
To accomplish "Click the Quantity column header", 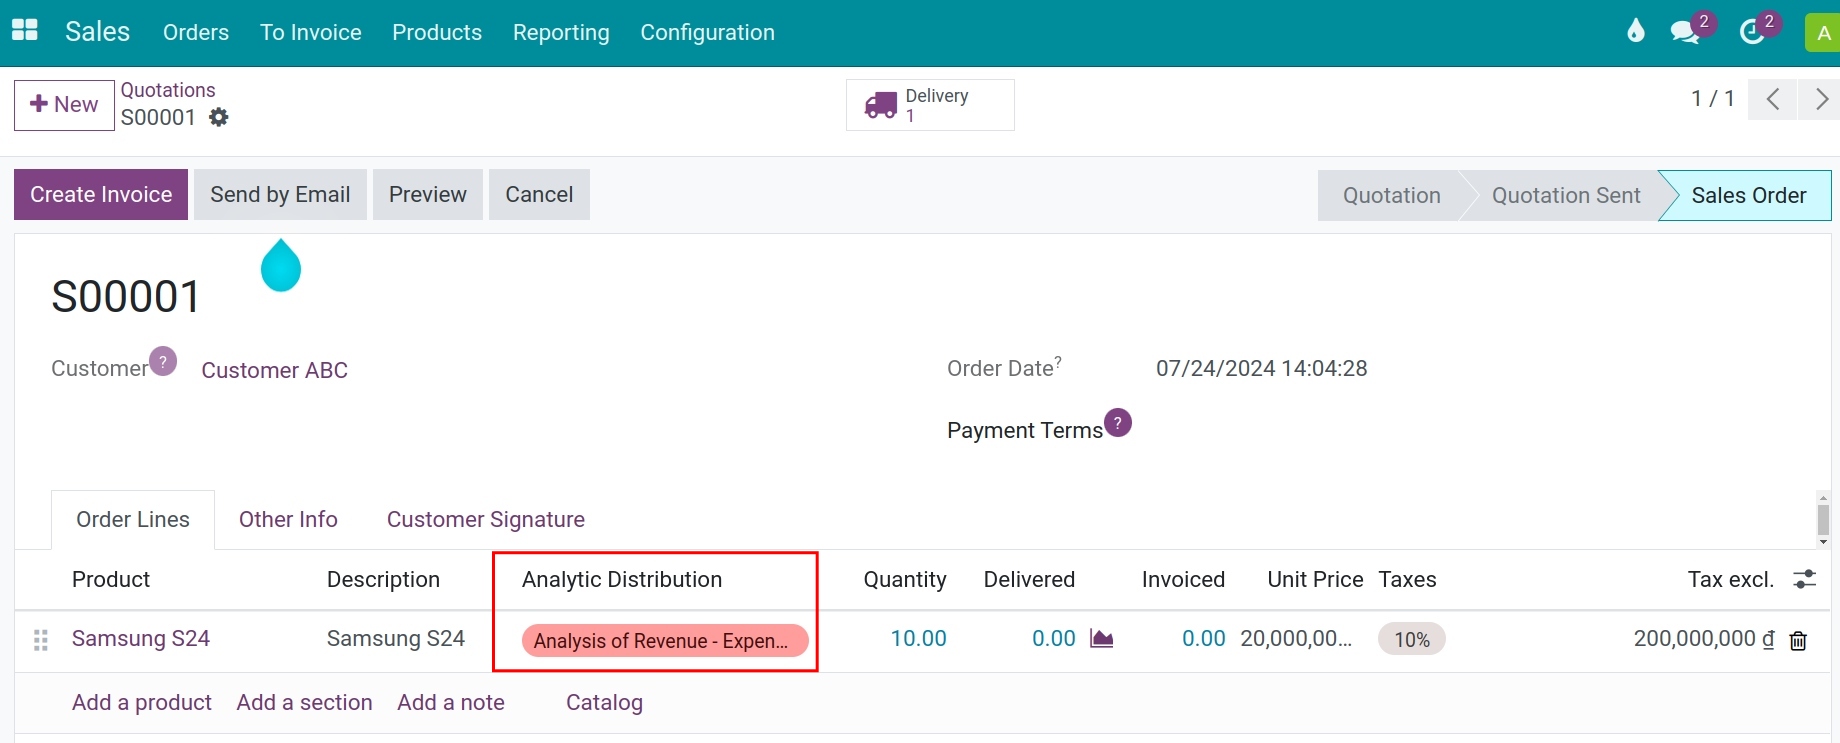I will coord(905,579).
